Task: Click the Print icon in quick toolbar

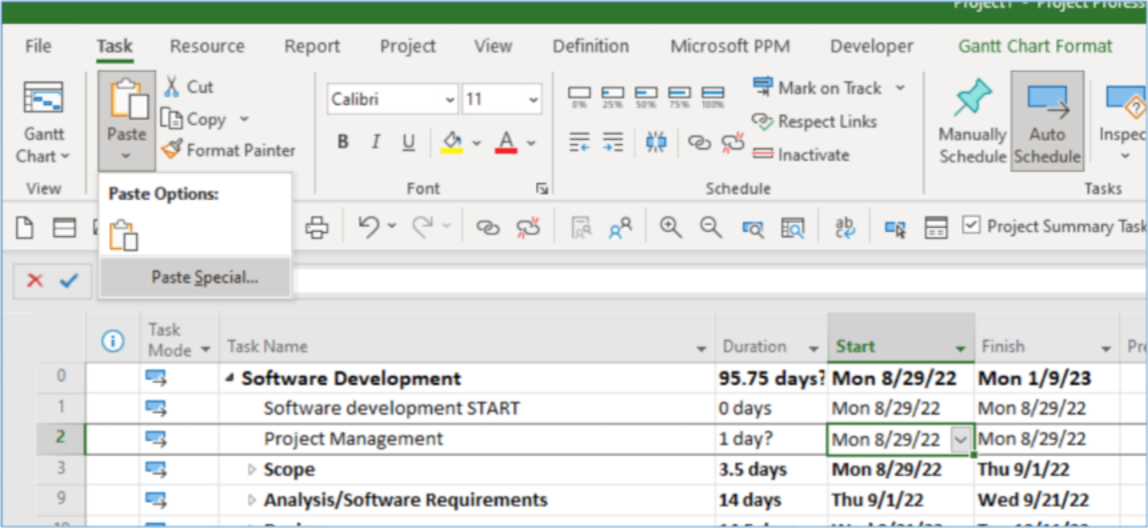Action: click(317, 228)
